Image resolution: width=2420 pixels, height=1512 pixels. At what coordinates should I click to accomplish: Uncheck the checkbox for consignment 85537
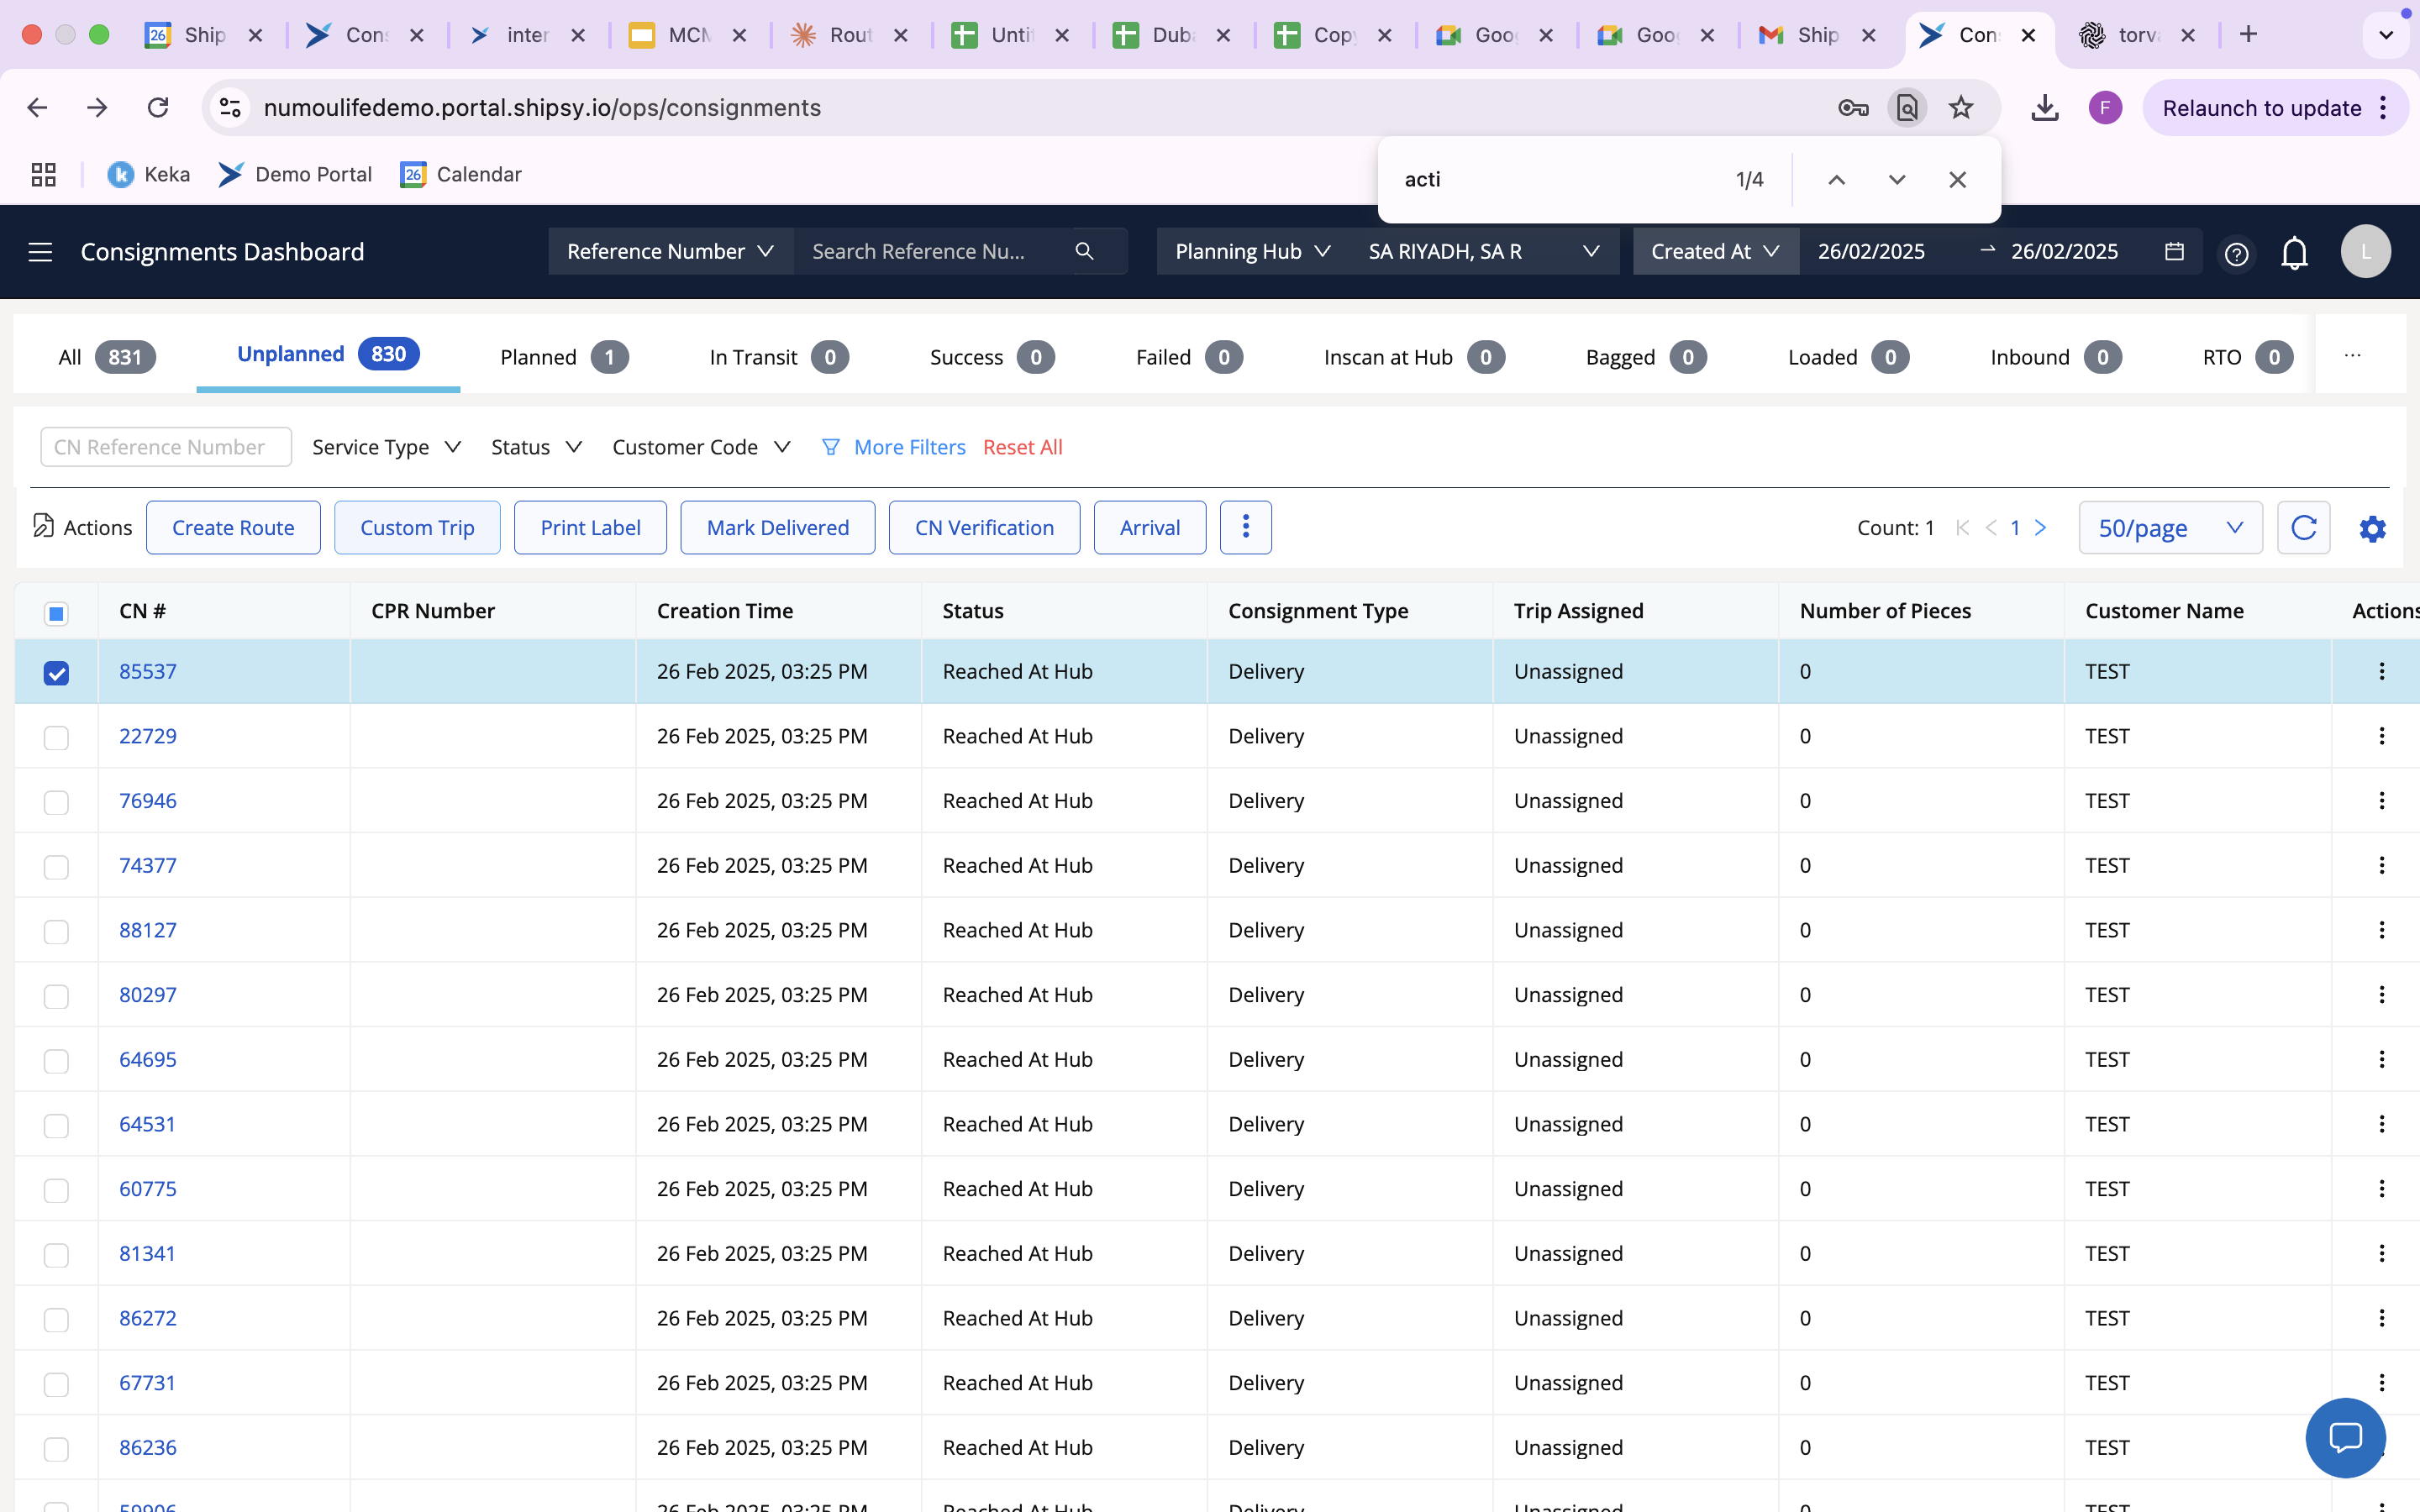pos(56,673)
